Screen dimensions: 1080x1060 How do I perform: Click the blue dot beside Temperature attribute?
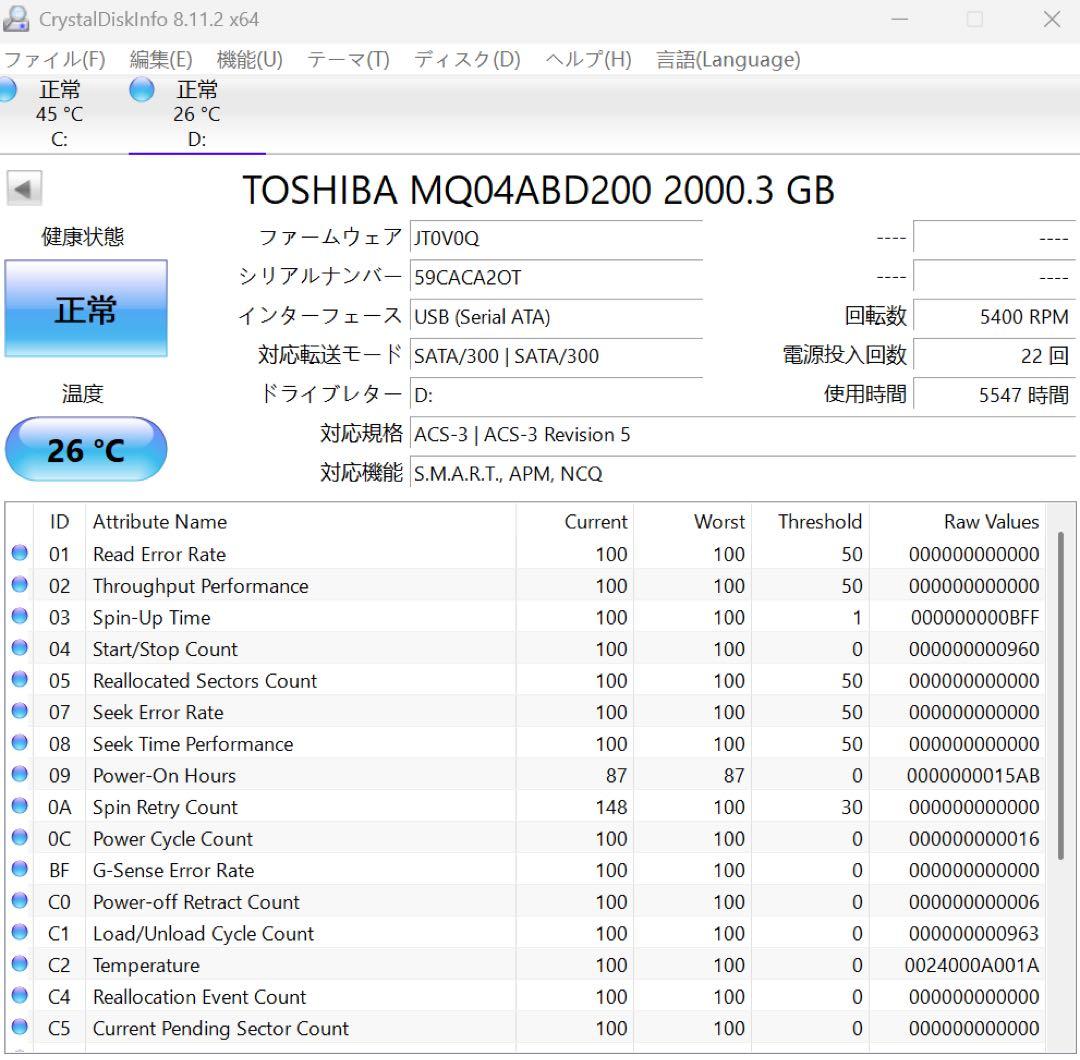click(21, 965)
